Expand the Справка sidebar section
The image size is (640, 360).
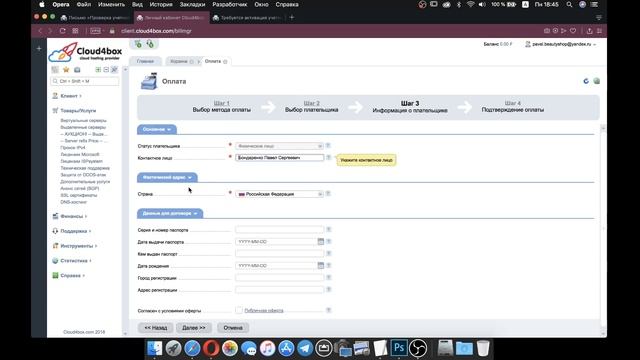(71, 276)
